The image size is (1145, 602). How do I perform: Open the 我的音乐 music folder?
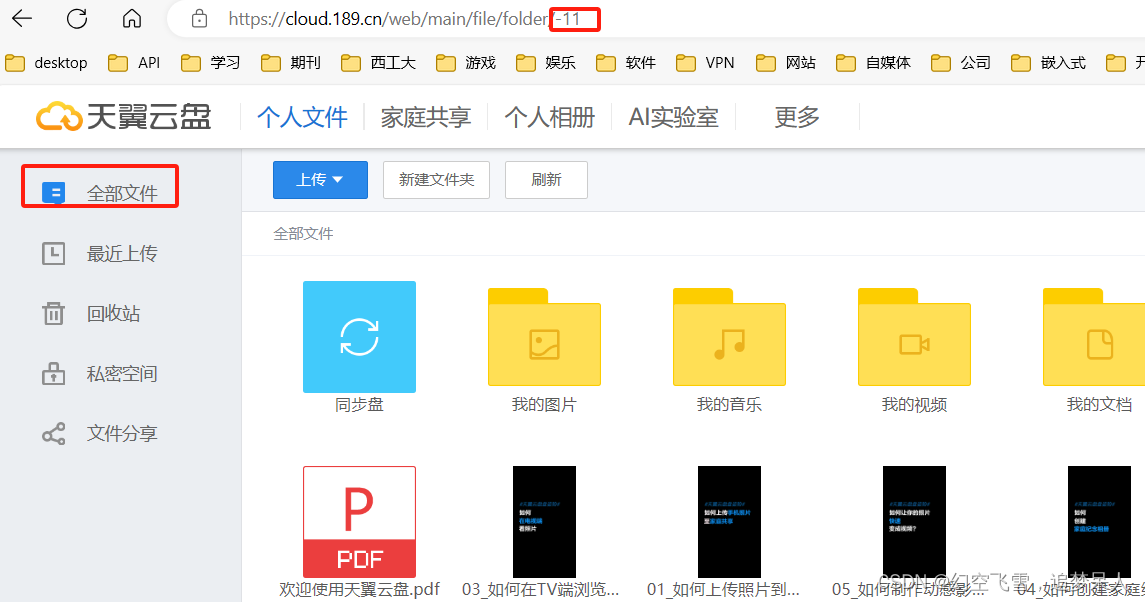point(729,341)
